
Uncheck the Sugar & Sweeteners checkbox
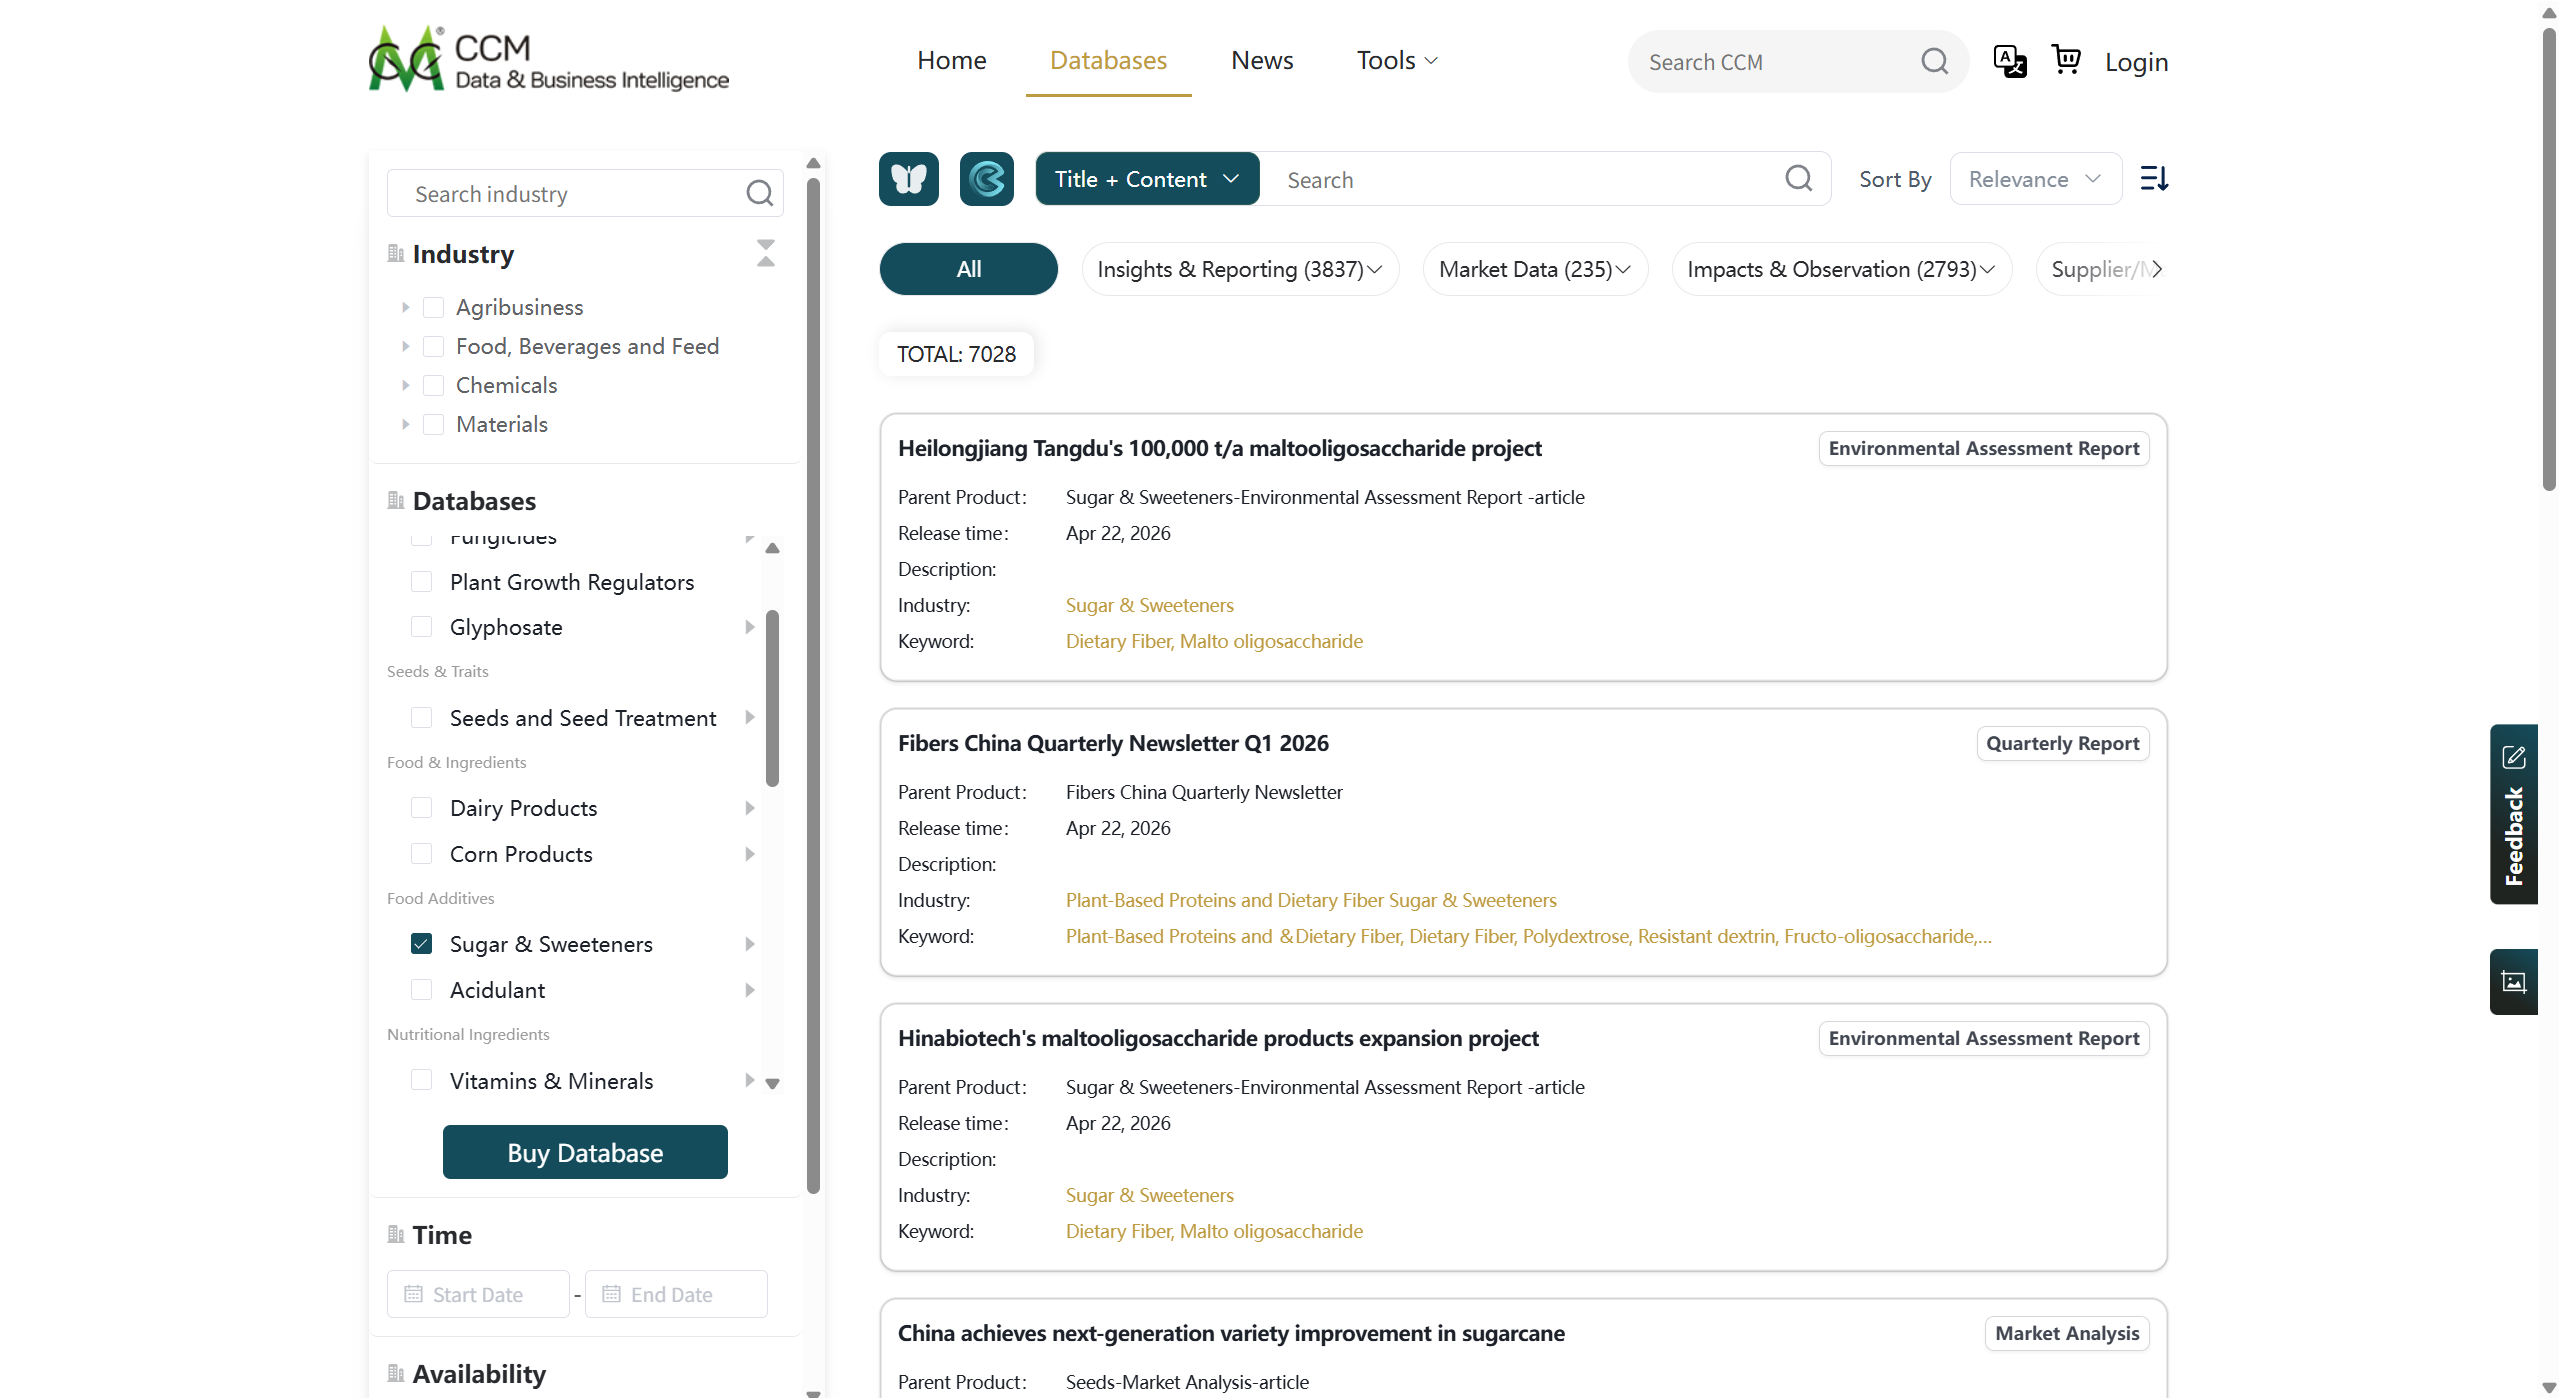(422, 944)
